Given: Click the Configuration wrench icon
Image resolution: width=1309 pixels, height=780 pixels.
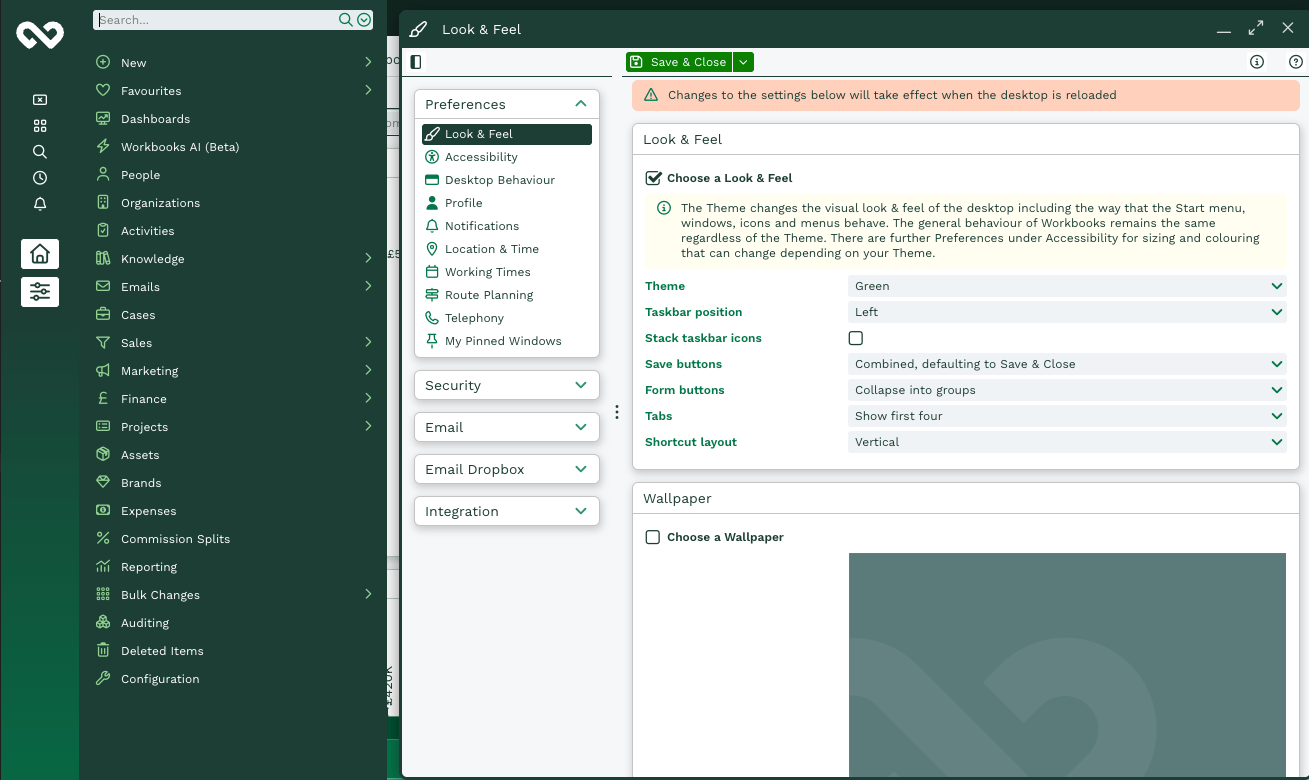Looking at the screenshot, I should point(103,678).
